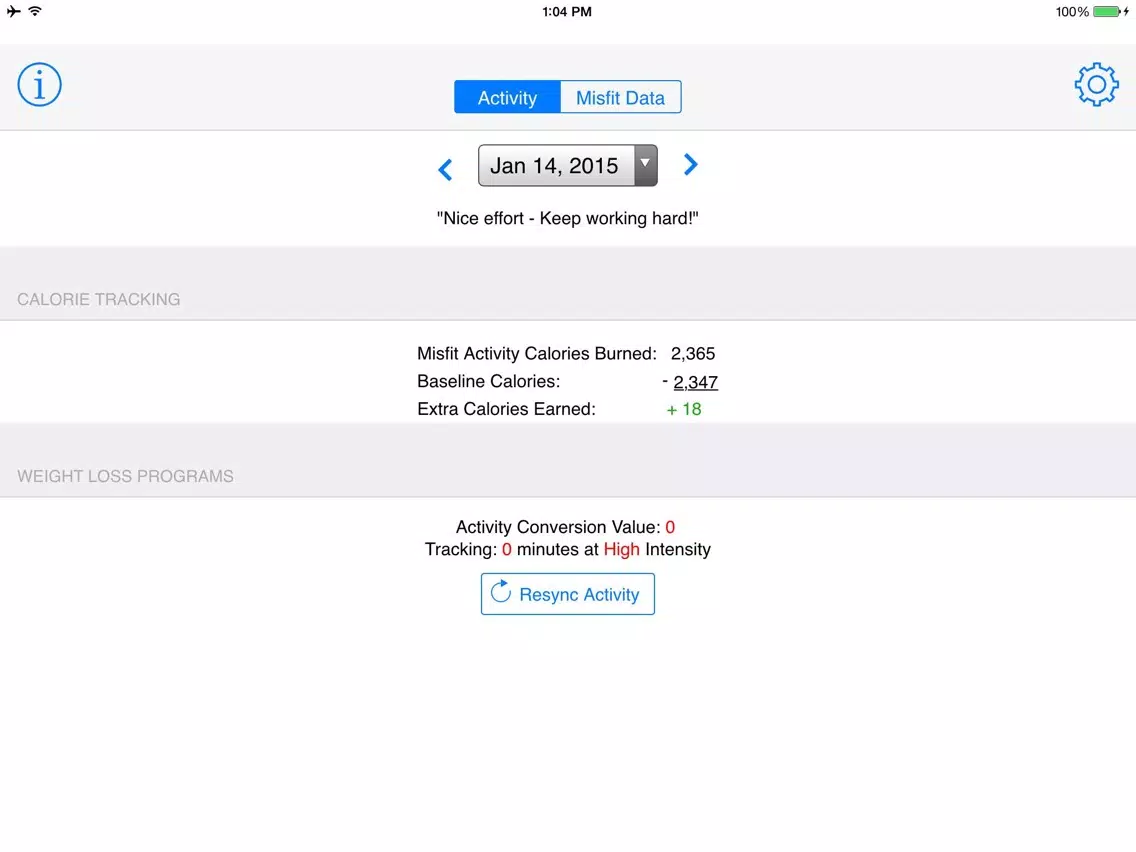
Task: Select Misfit Activity Calories Burned value 2,365
Action: (693, 354)
